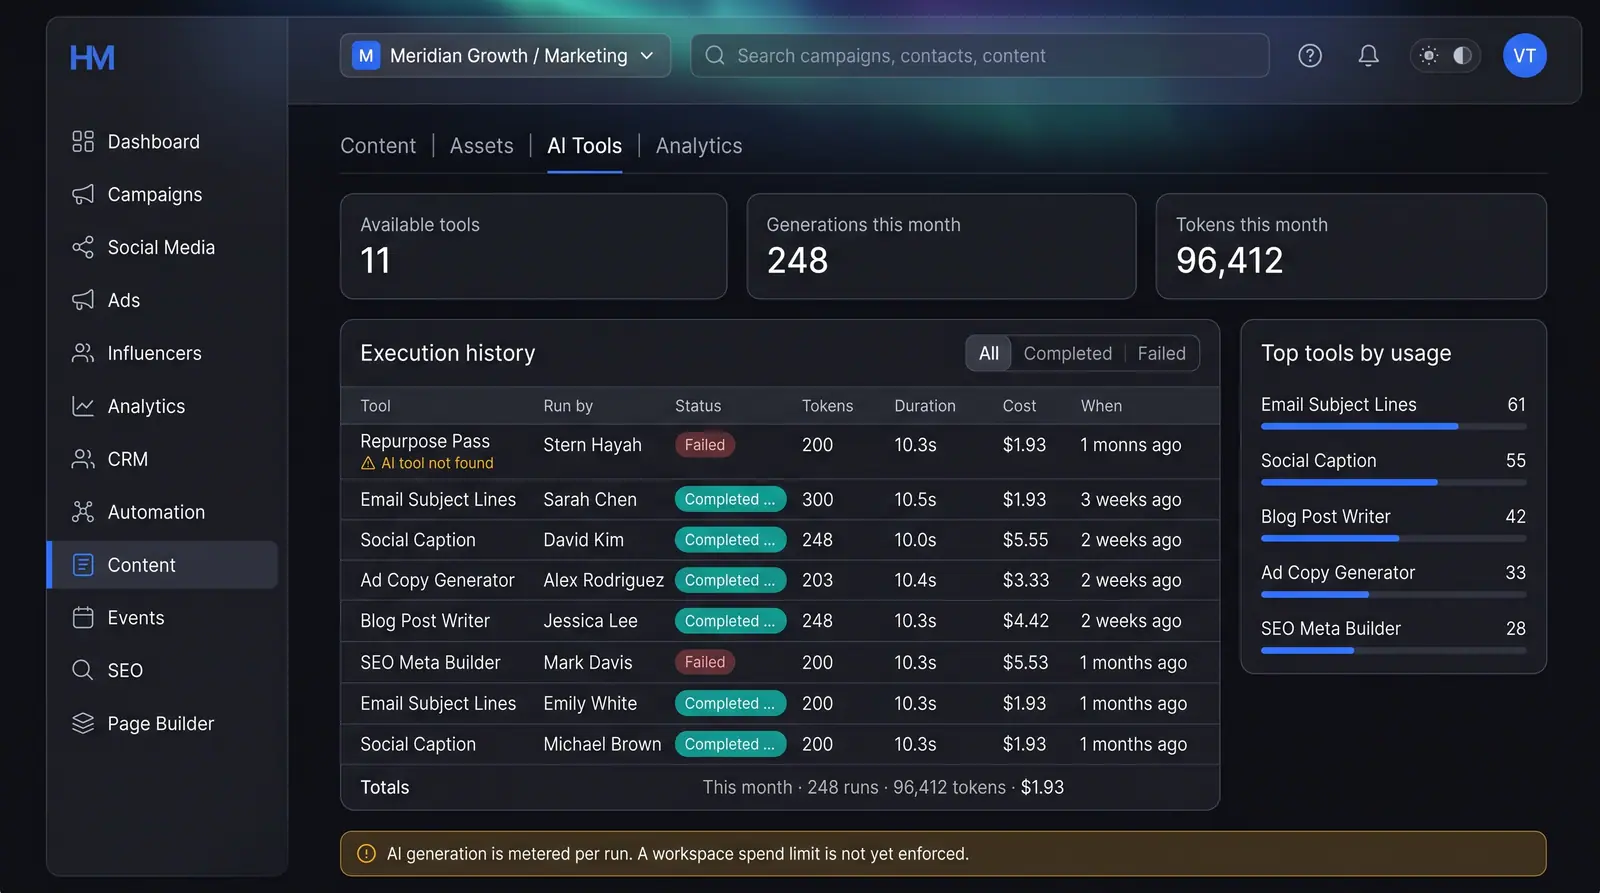Click the Analytics chart icon in sidebar

click(x=83, y=406)
